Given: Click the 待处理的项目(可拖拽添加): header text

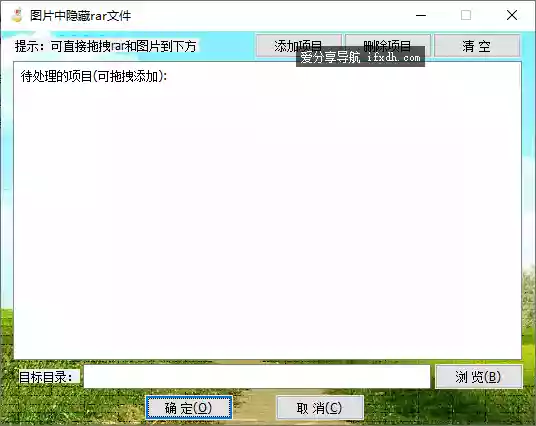Looking at the screenshot, I should [94, 76].
